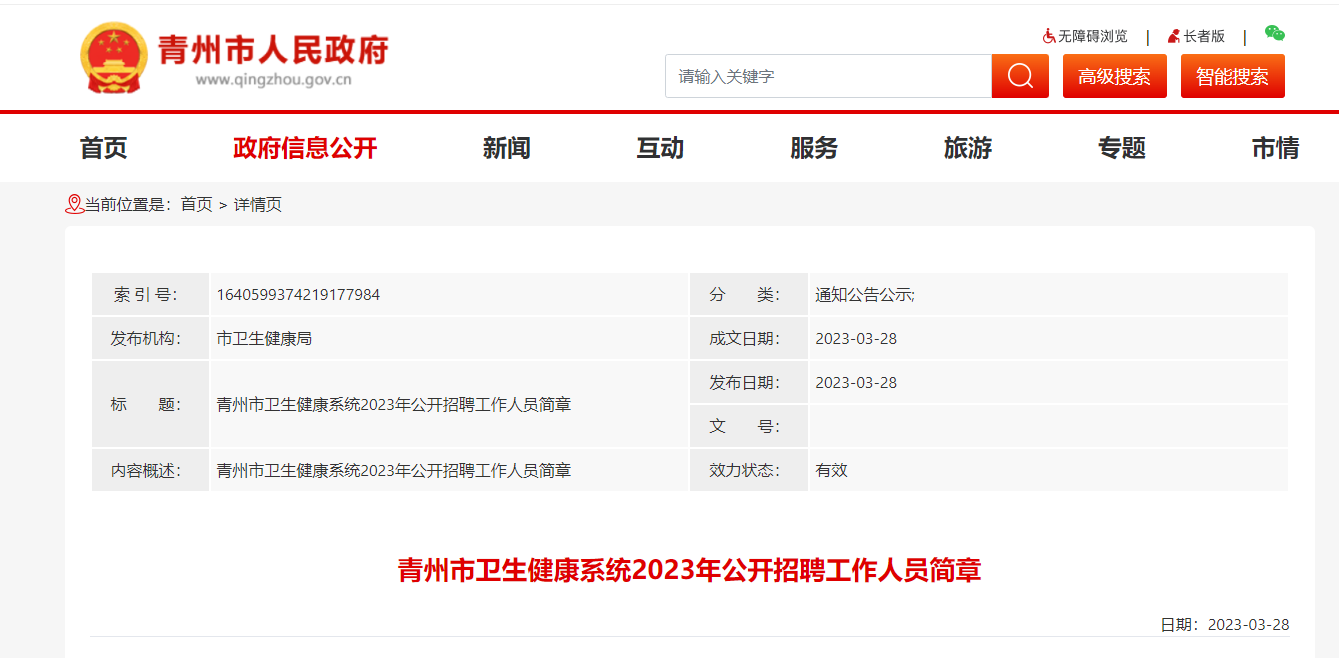Open 高级搜索 advanced search
The height and width of the screenshot is (658, 1339).
pyautogui.click(x=1114, y=76)
